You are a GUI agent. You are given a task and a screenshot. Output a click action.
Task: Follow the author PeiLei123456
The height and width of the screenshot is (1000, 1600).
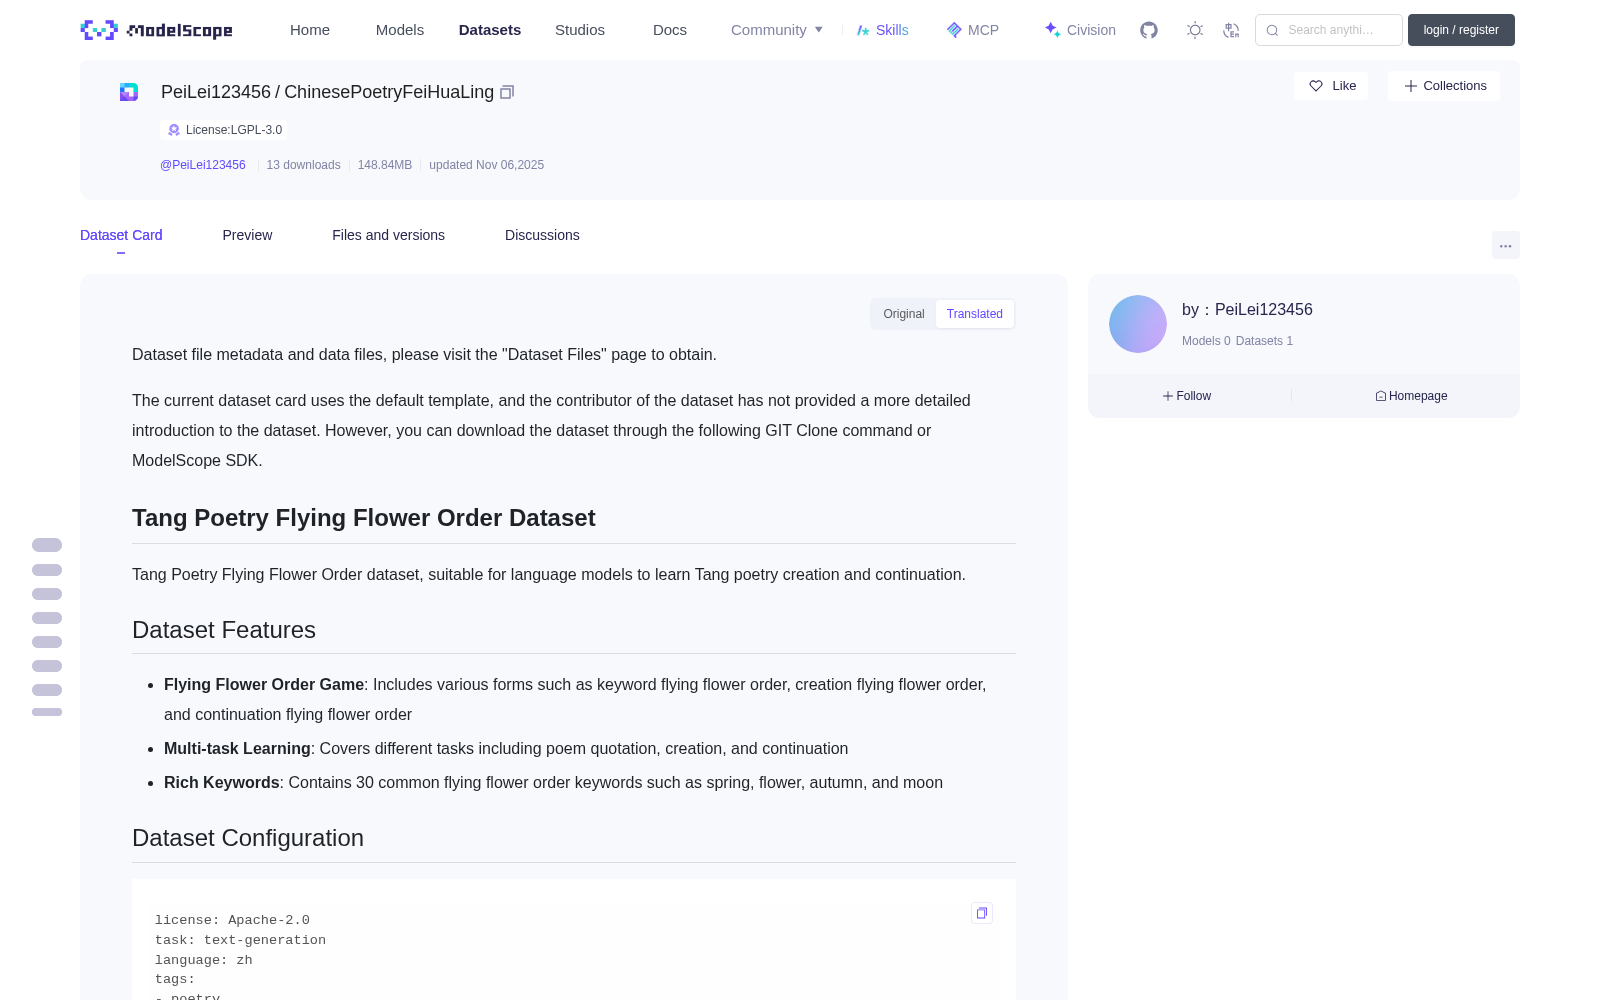point(1187,396)
